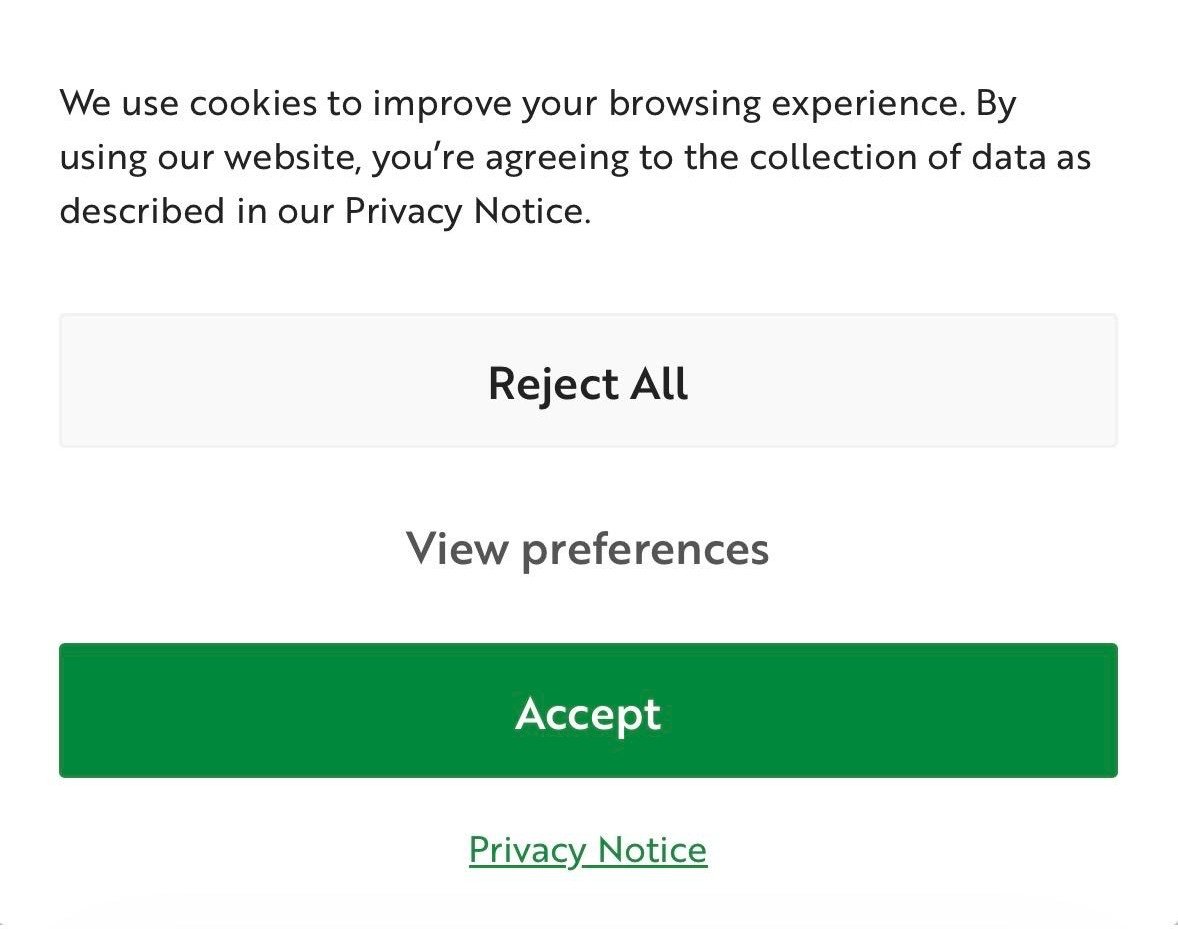Viewport: 1178px width, 929px height.
Task: Expand cookie settings via View preferences
Action: [x=588, y=548]
